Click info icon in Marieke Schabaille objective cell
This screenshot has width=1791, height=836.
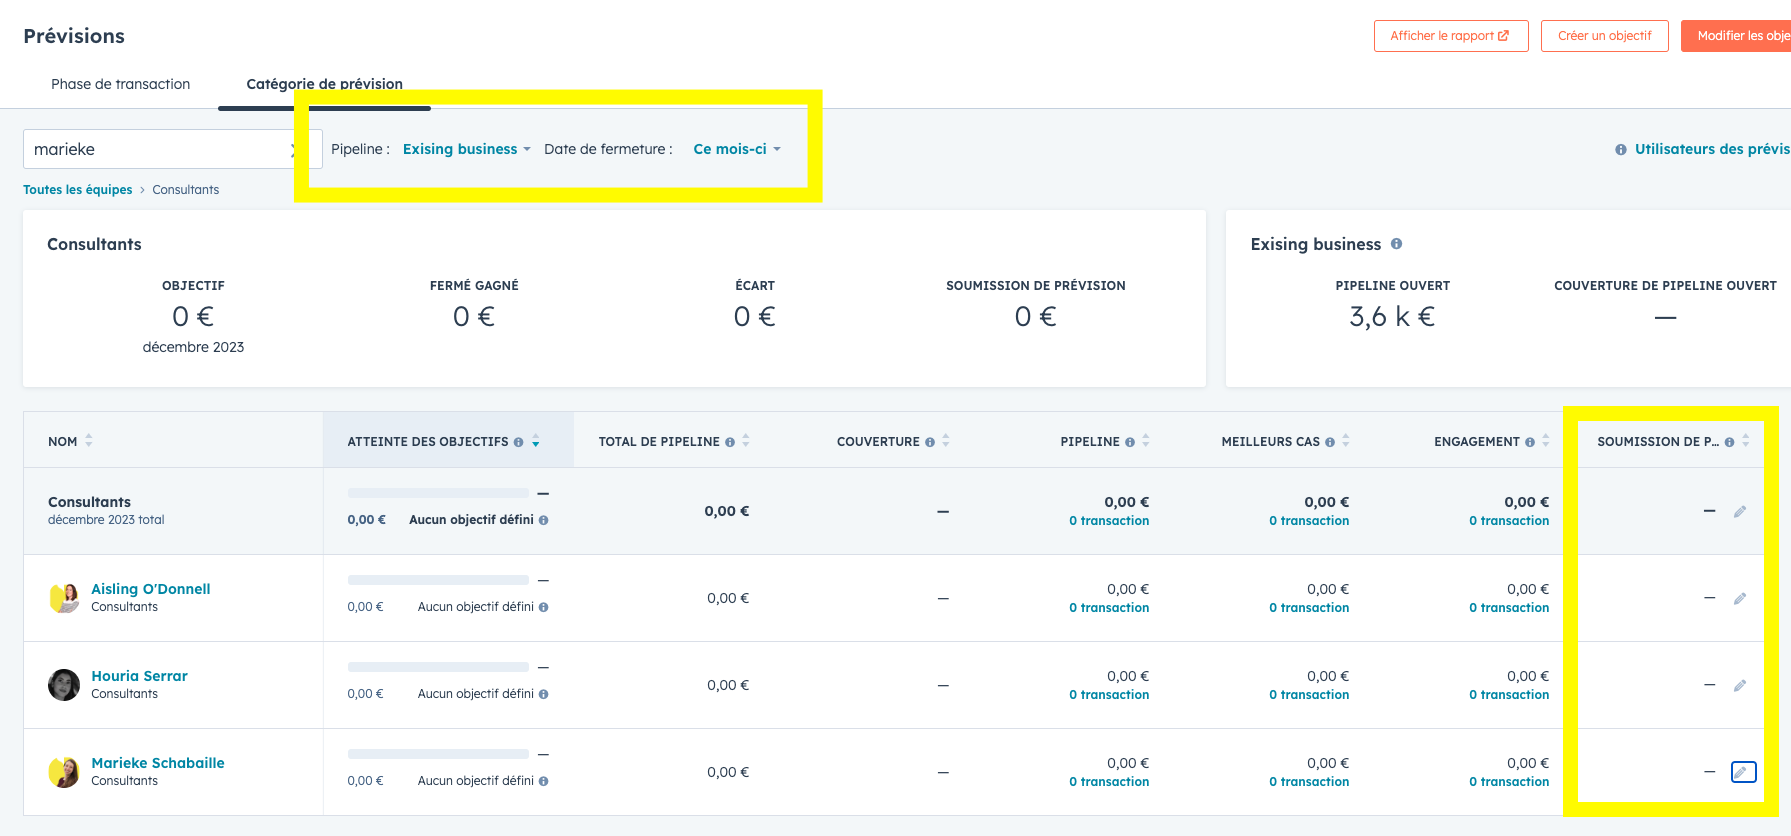(544, 781)
